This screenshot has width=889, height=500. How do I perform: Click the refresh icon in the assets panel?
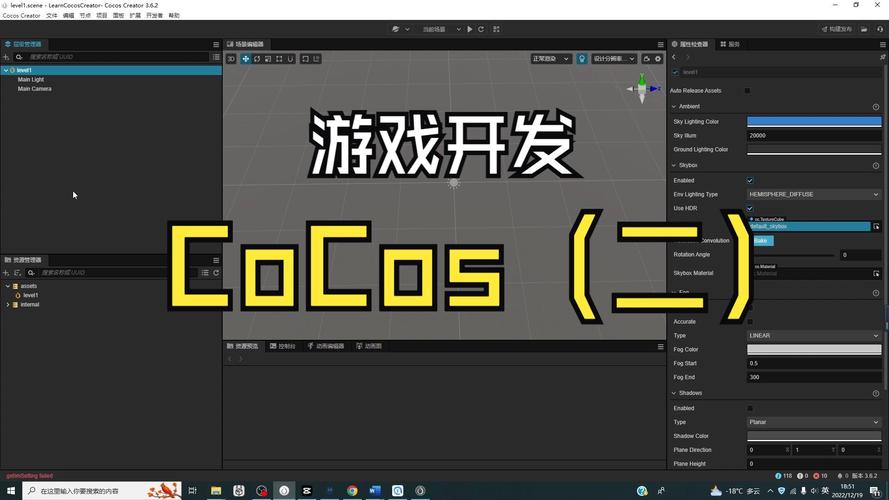point(216,273)
